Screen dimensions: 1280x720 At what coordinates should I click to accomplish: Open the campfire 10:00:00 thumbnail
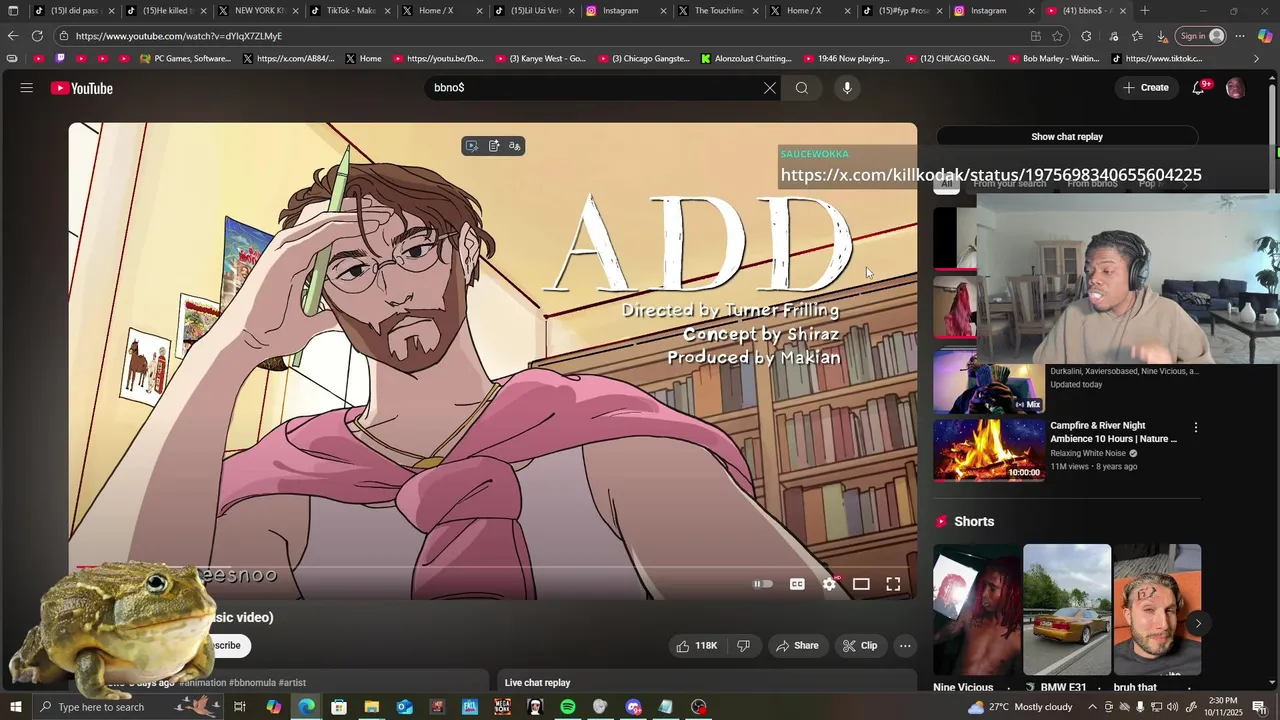coord(989,450)
